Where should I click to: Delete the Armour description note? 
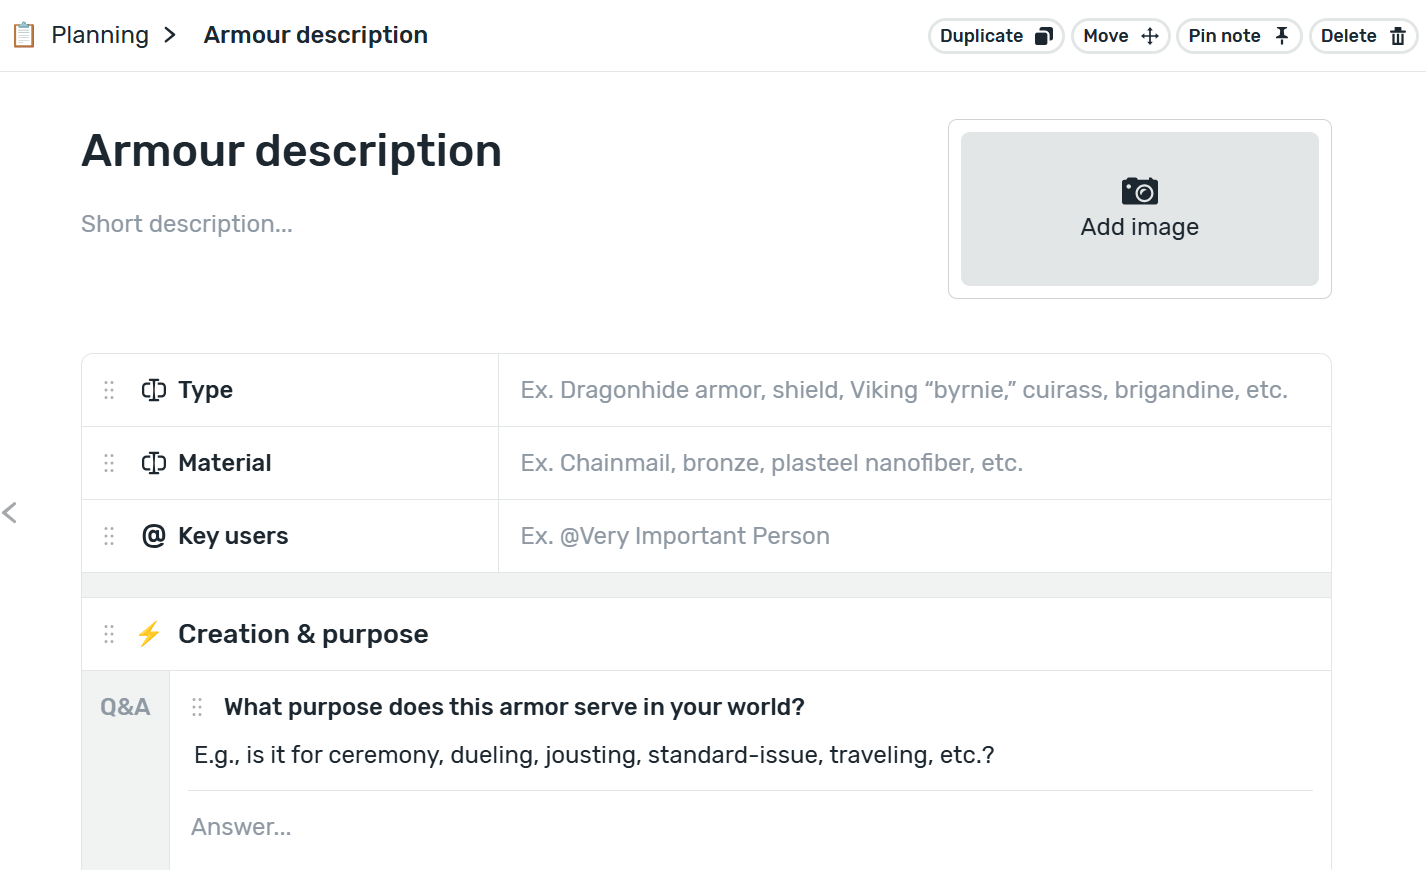click(1363, 36)
